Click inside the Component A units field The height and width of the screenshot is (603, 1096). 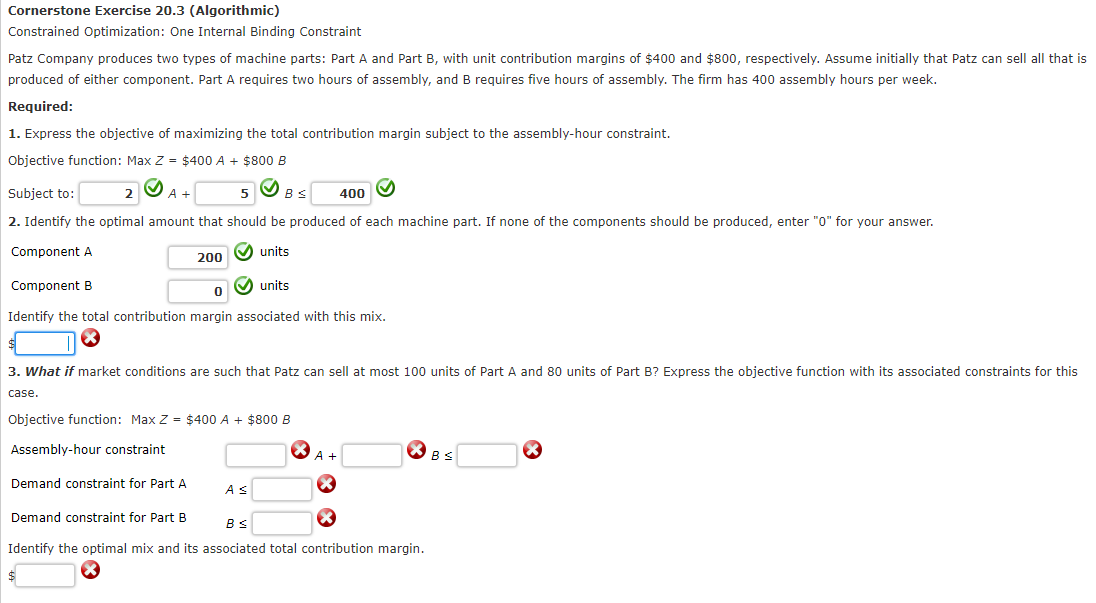(x=200, y=257)
